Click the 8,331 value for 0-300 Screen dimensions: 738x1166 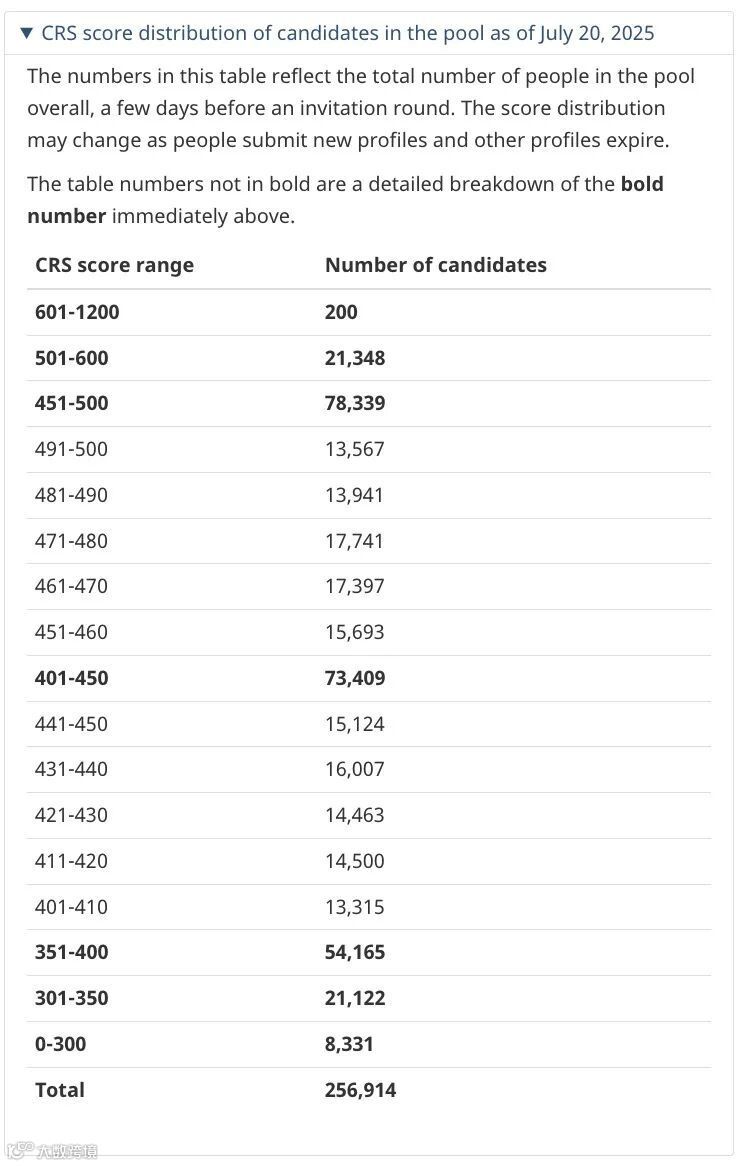[x=349, y=1044]
